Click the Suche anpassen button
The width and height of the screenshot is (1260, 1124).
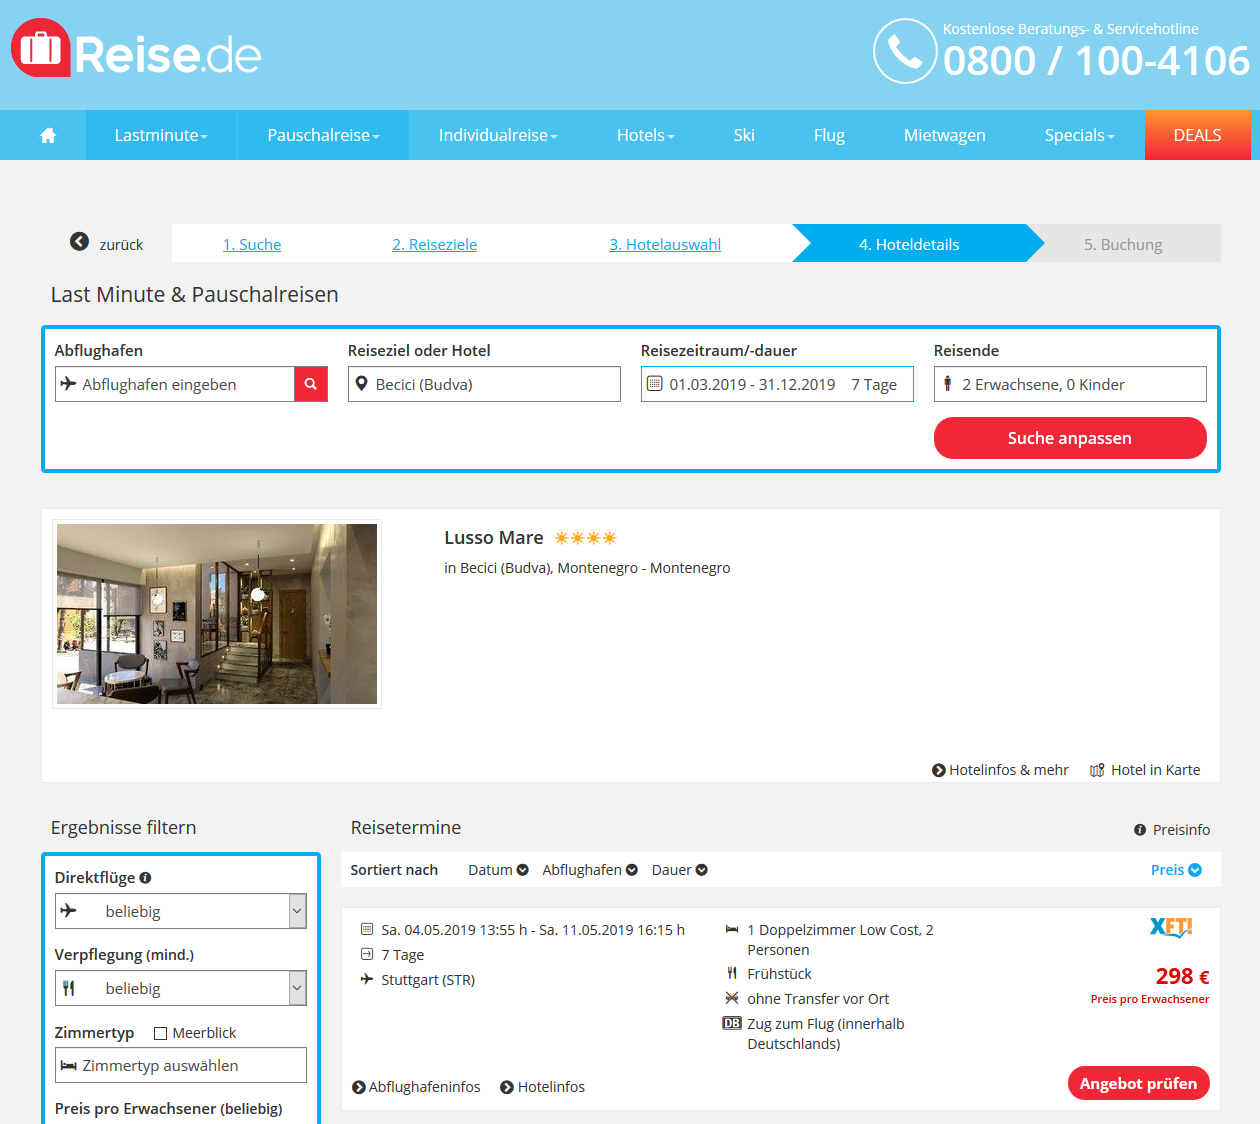(x=1070, y=438)
